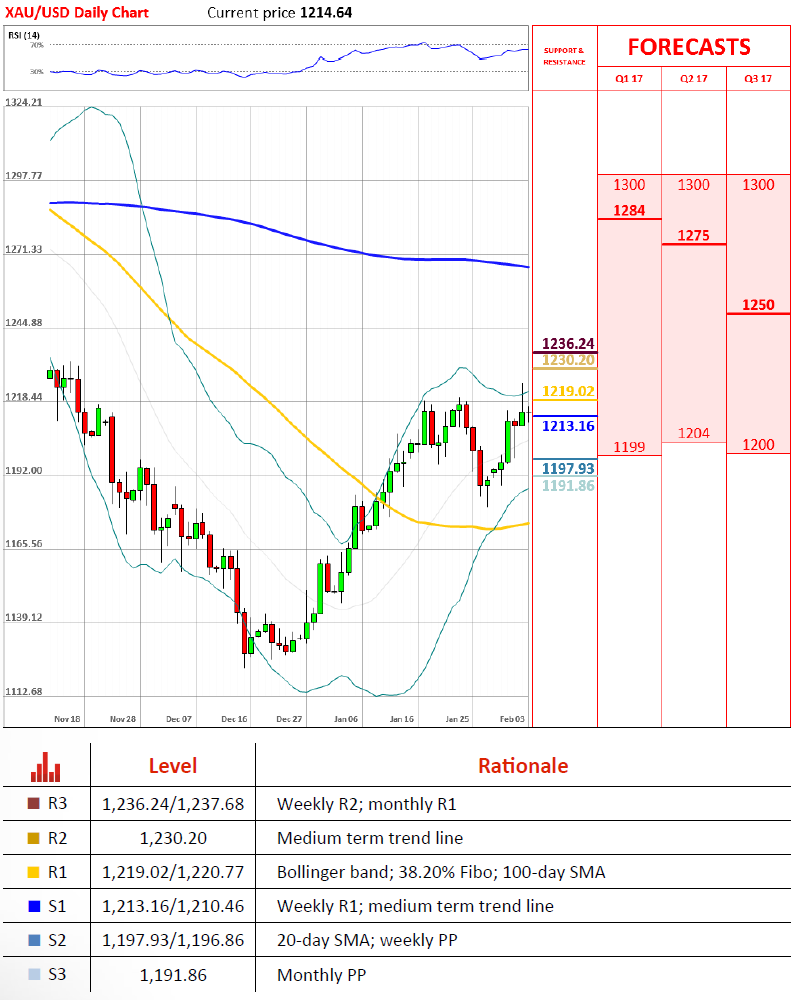The image size is (800, 1000).
Task: Select the XAU/USD Daily Chart title
Action: [x=77, y=12]
